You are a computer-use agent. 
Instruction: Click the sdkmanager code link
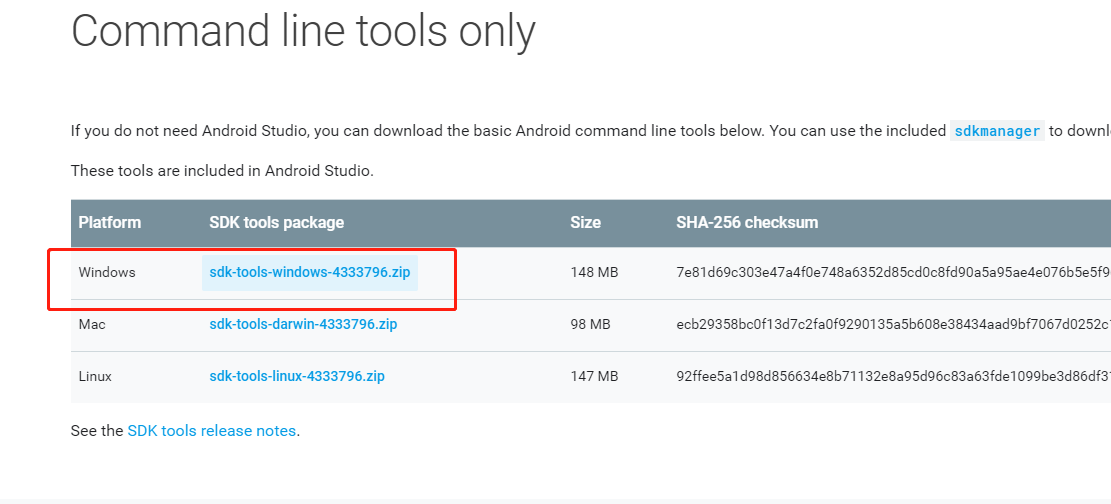point(997,131)
